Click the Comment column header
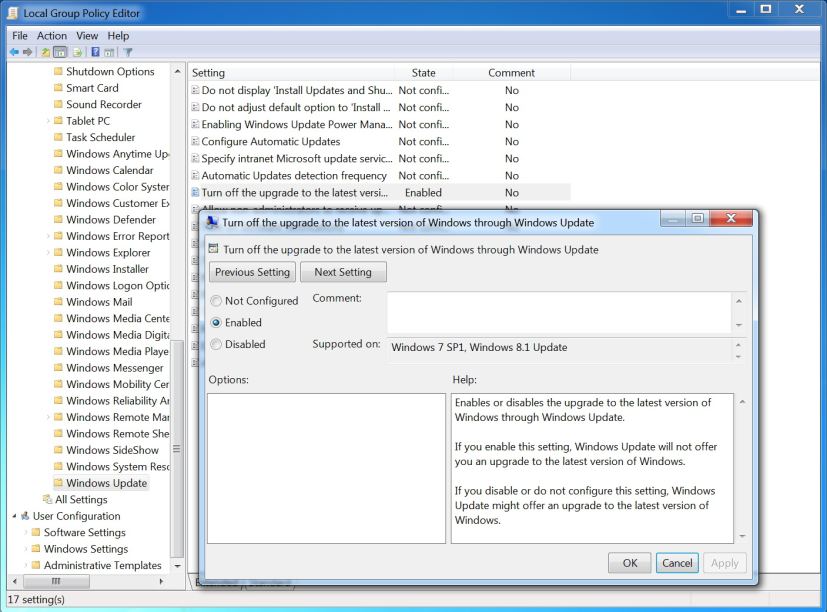The width and height of the screenshot is (827, 612). coord(511,73)
